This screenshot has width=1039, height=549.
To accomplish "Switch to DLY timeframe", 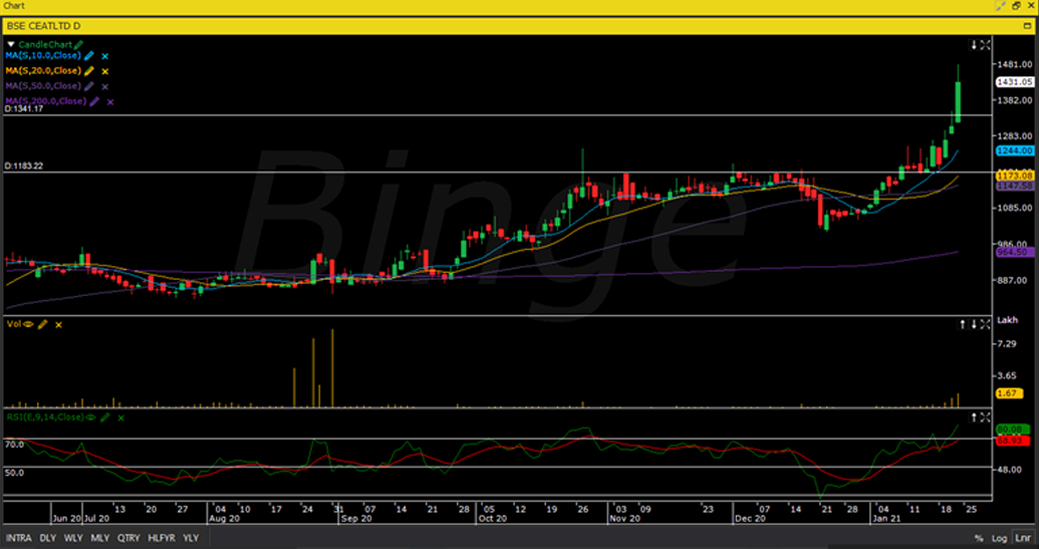I will [x=48, y=538].
